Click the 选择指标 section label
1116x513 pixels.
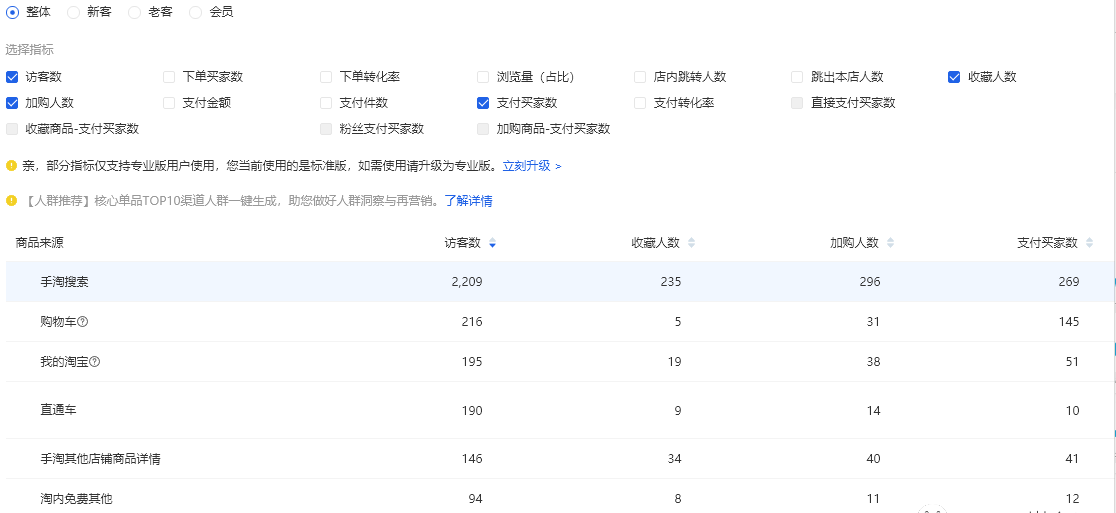30,50
